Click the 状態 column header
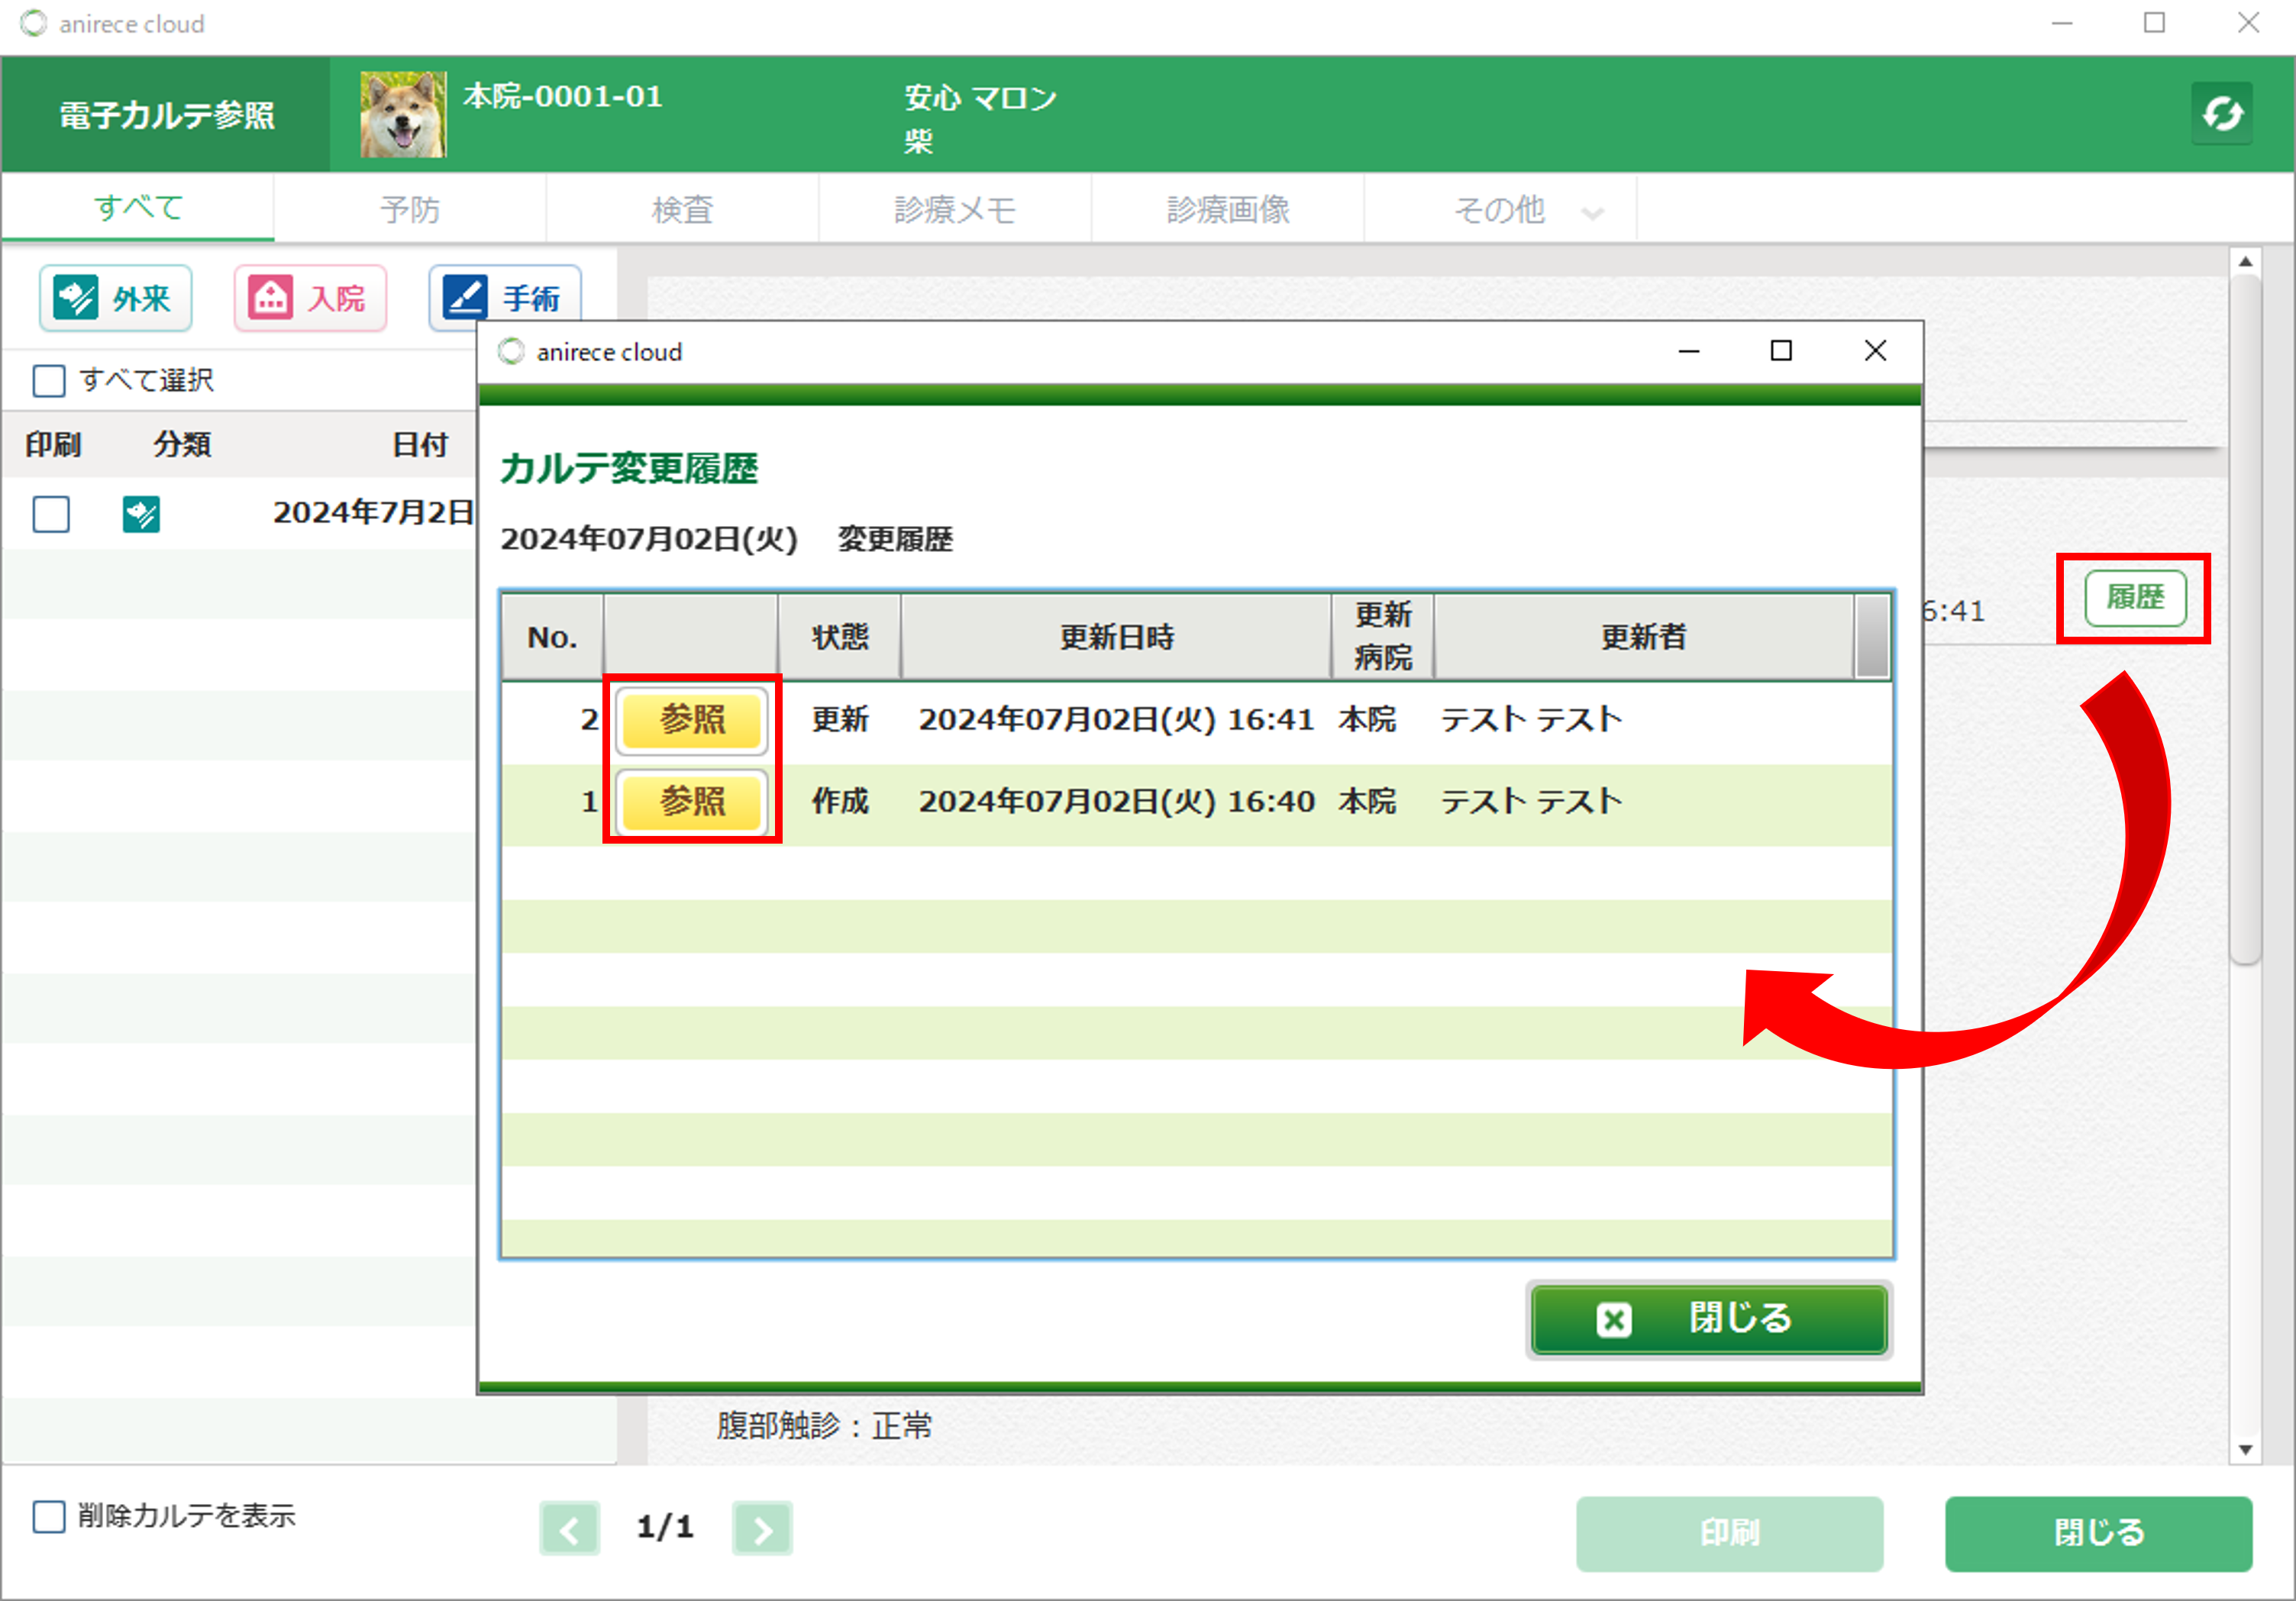This screenshot has width=2296, height=1601. pyautogui.click(x=840, y=637)
